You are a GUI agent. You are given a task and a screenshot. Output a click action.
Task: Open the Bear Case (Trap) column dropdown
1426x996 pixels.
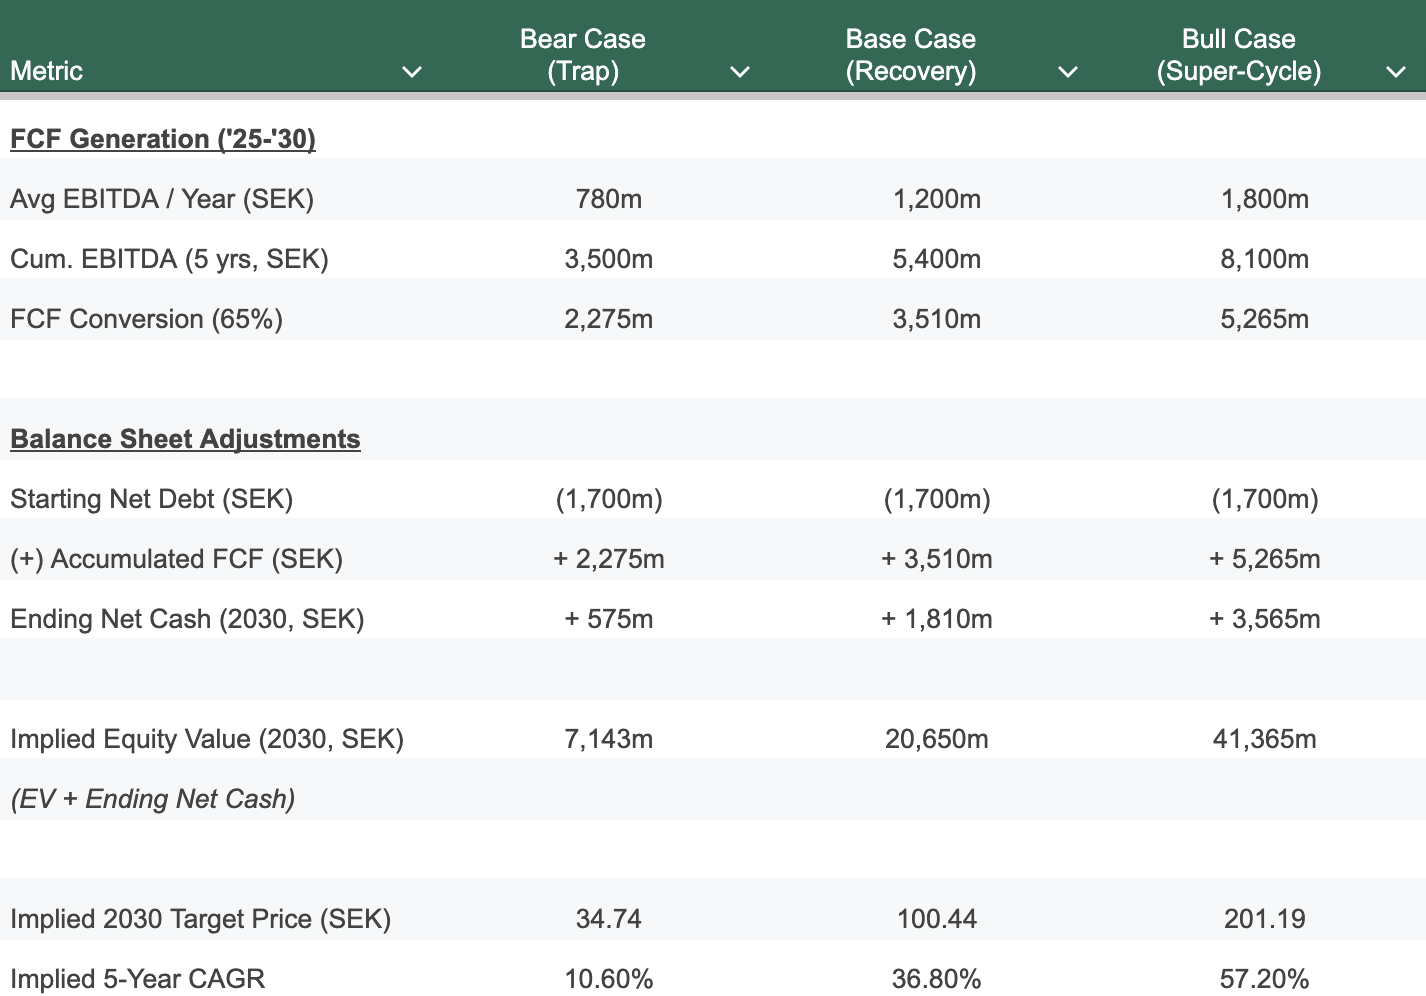[x=739, y=72]
